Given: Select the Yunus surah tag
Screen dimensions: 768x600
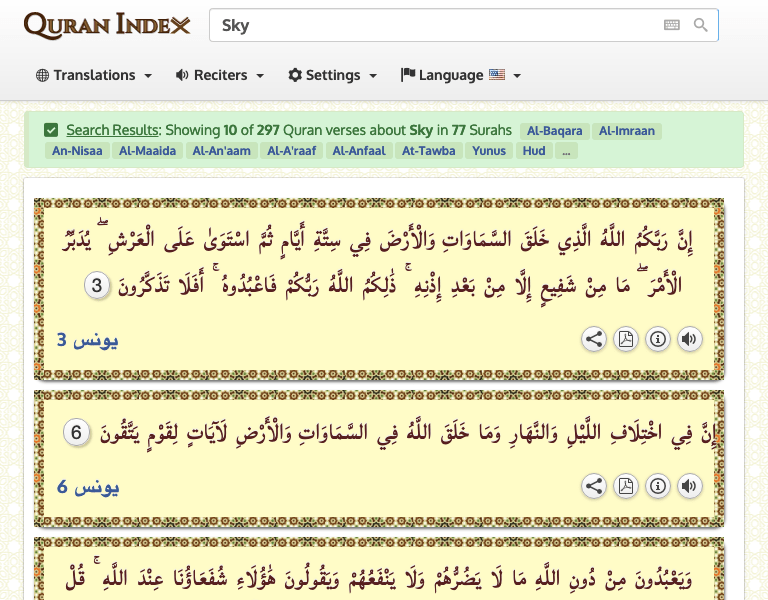Looking at the screenshot, I should coord(489,151).
